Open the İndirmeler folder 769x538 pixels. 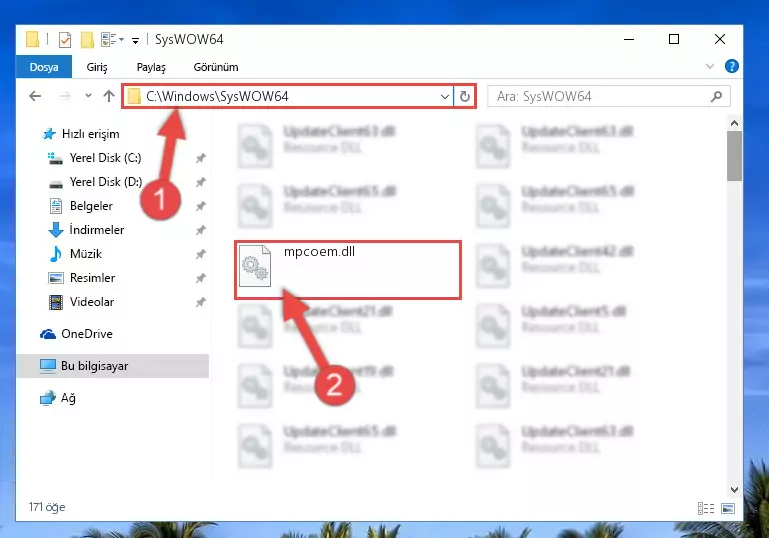pyautogui.click(x=97, y=230)
